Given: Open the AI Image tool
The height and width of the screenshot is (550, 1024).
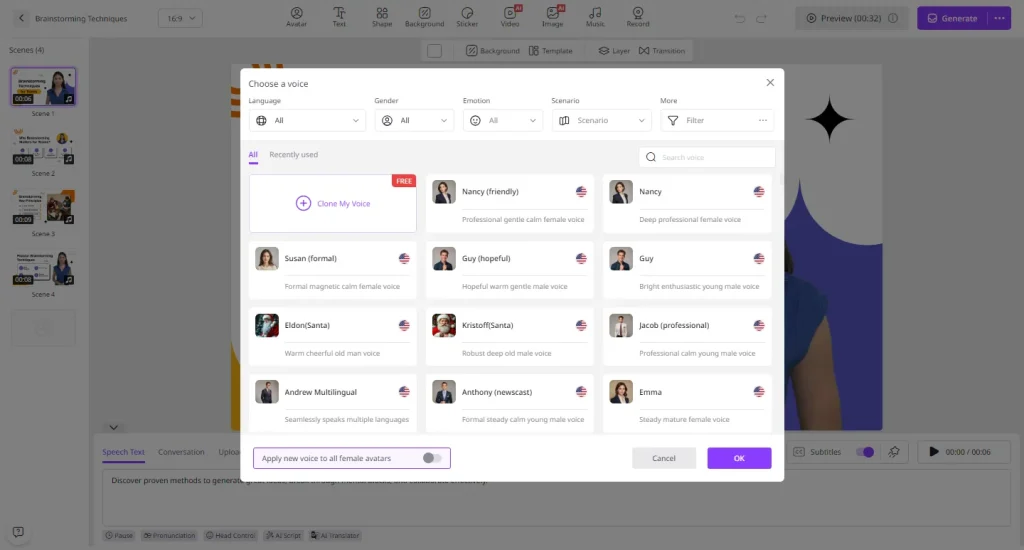Looking at the screenshot, I should (552, 18).
